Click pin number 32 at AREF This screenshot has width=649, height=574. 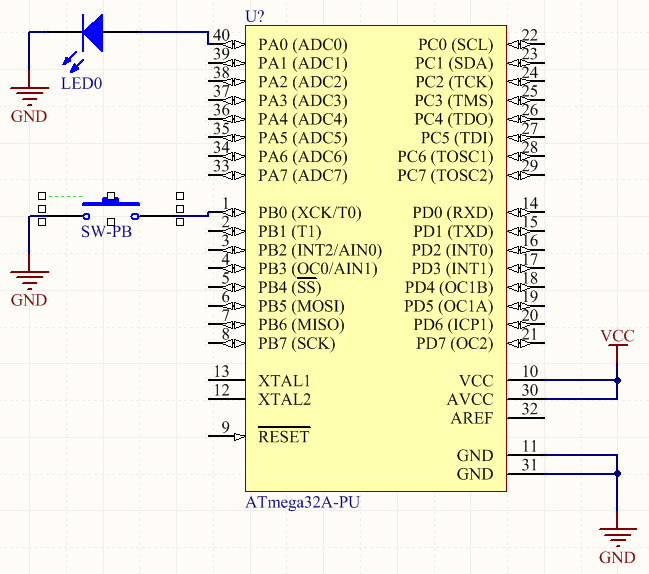click(x=530, y=409)
